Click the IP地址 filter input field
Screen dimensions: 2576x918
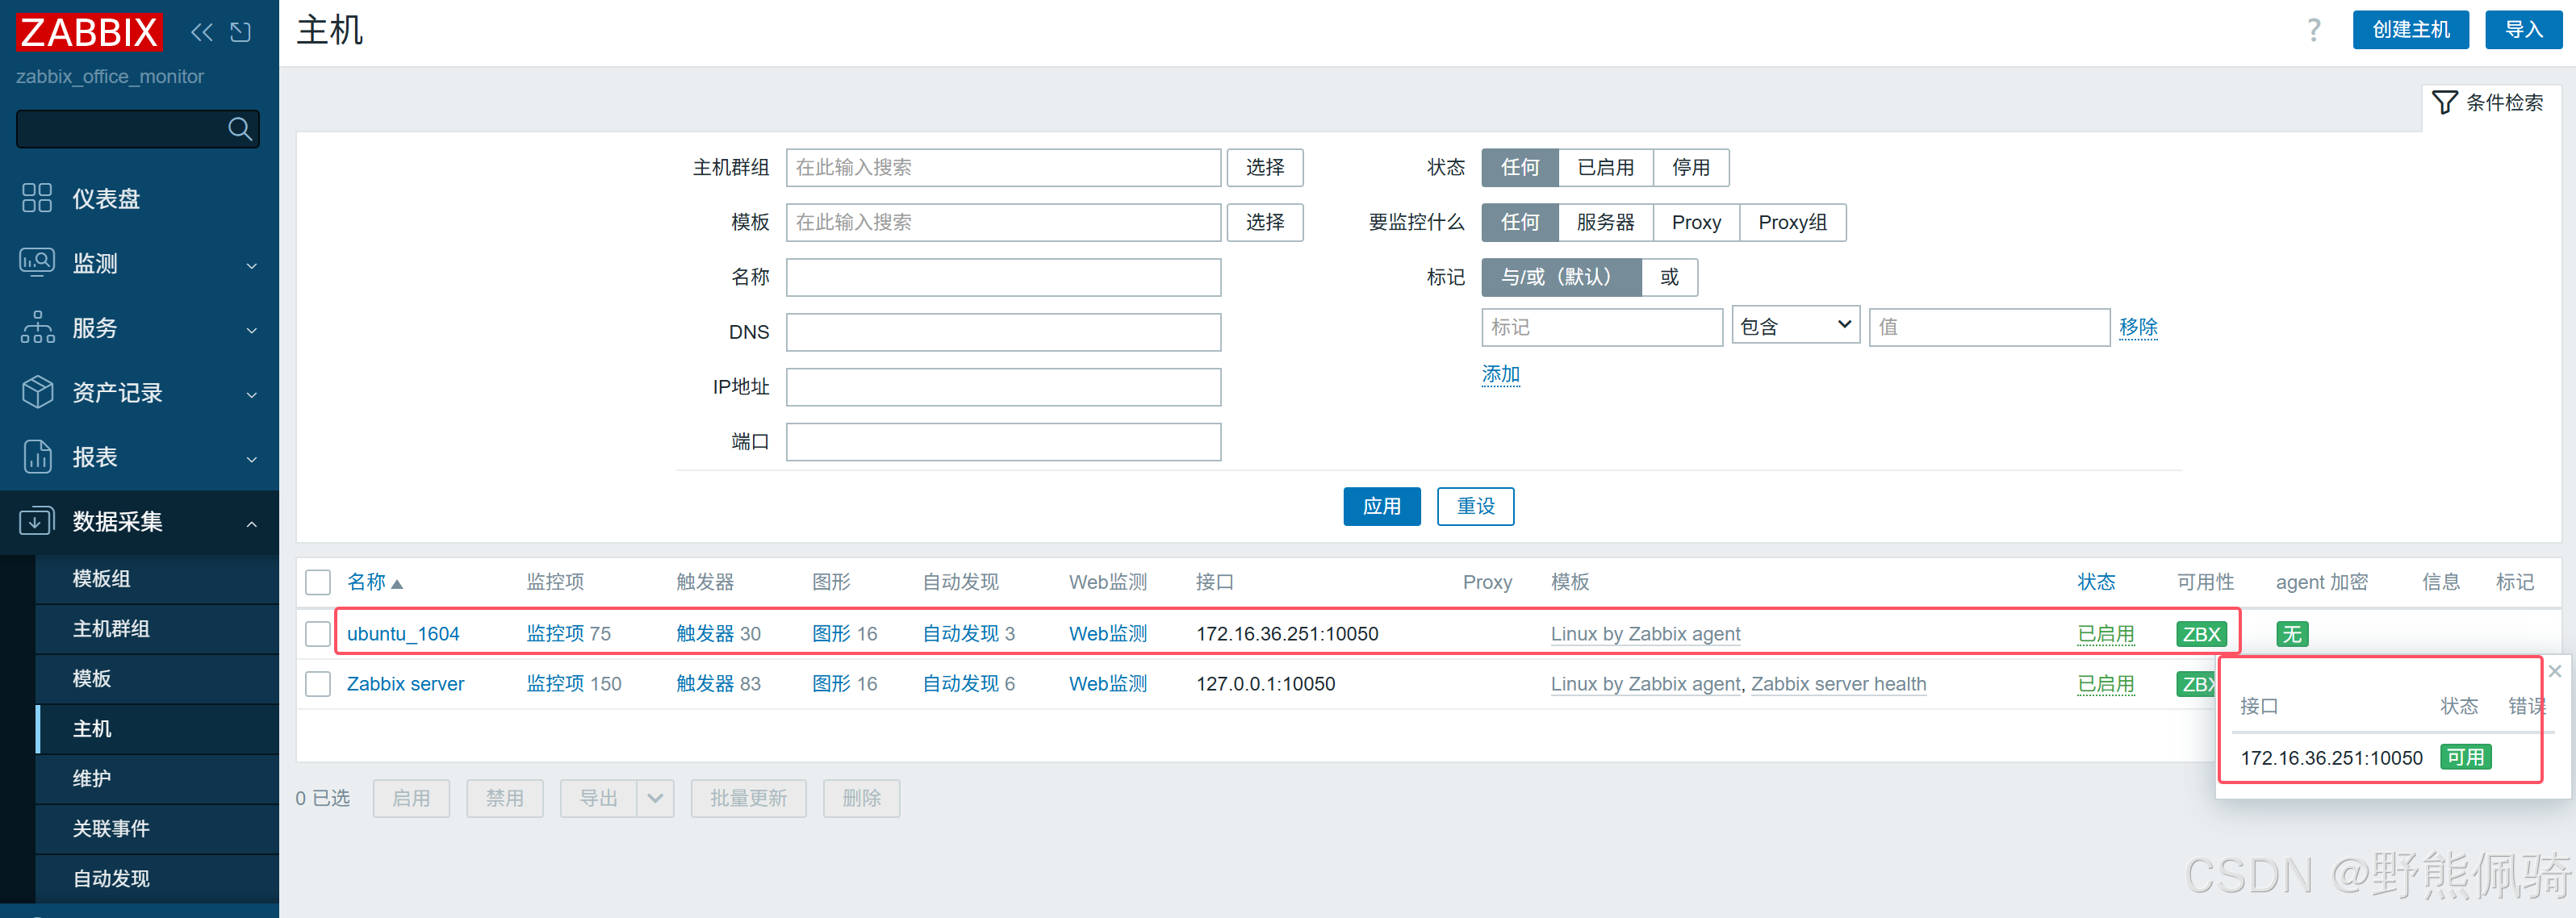click(x=1002, y=387)
